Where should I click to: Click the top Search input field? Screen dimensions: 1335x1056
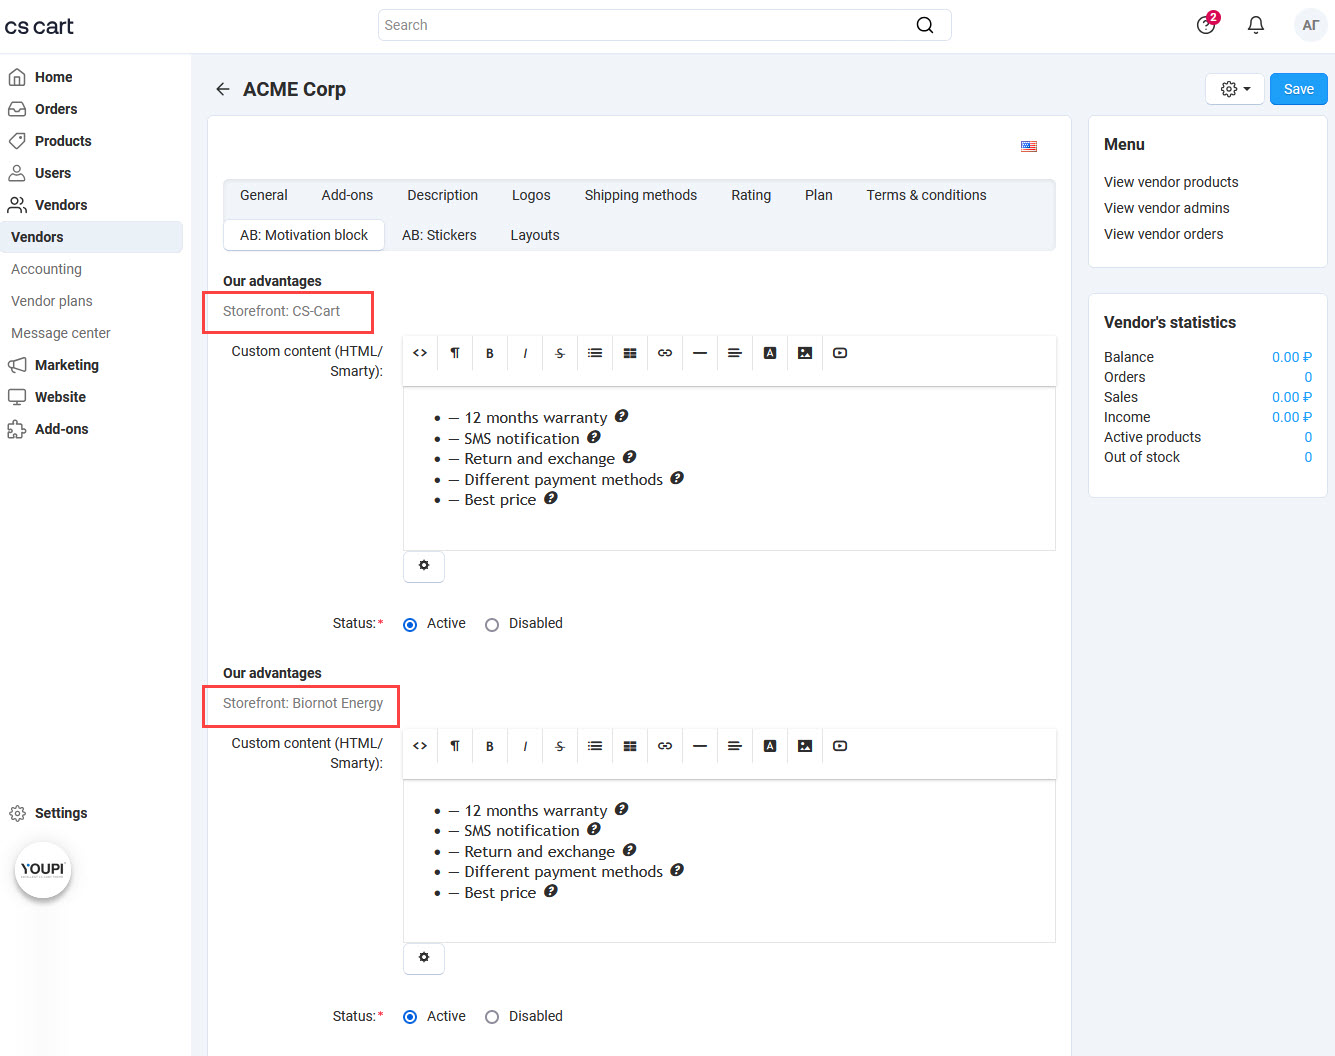tap(645, 25)
